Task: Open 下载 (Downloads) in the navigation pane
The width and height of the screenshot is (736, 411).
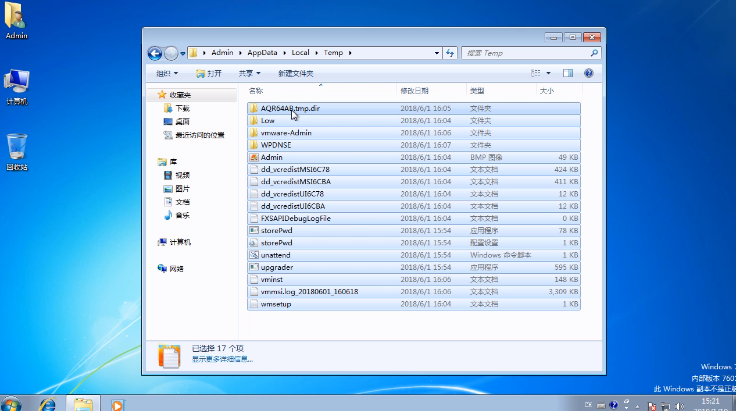Action: click(176, 108)
